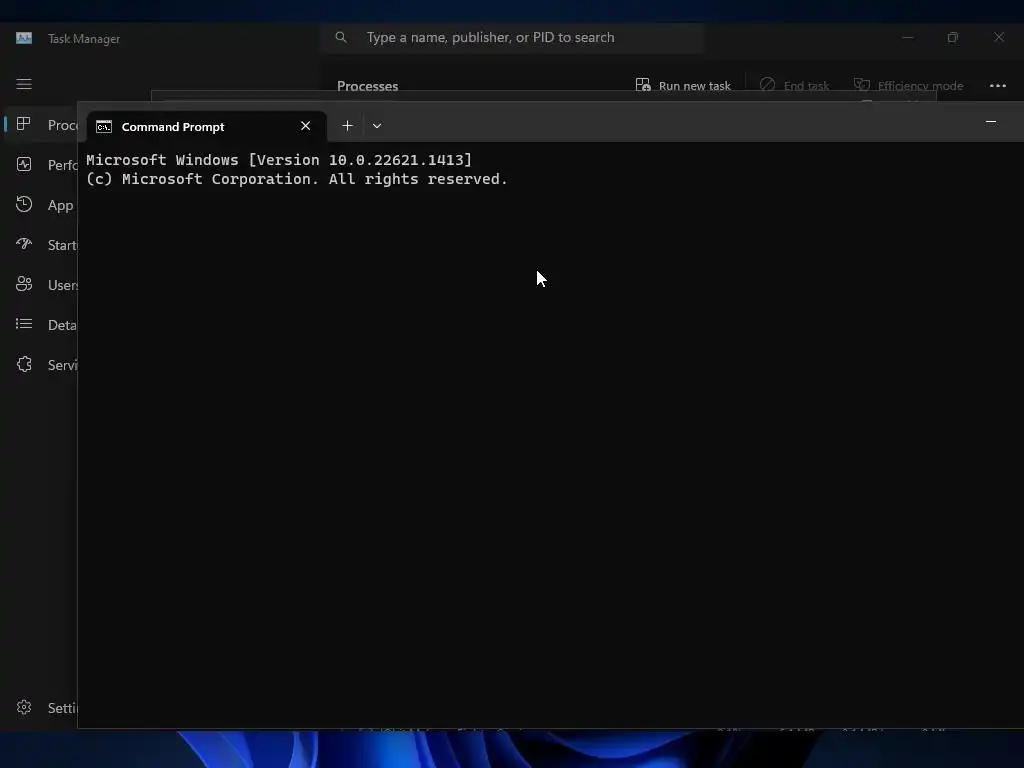This screenshot has width=1024, height=768.
Task: Select the Command Prompt tab
Action: click(x=206, y=126)
